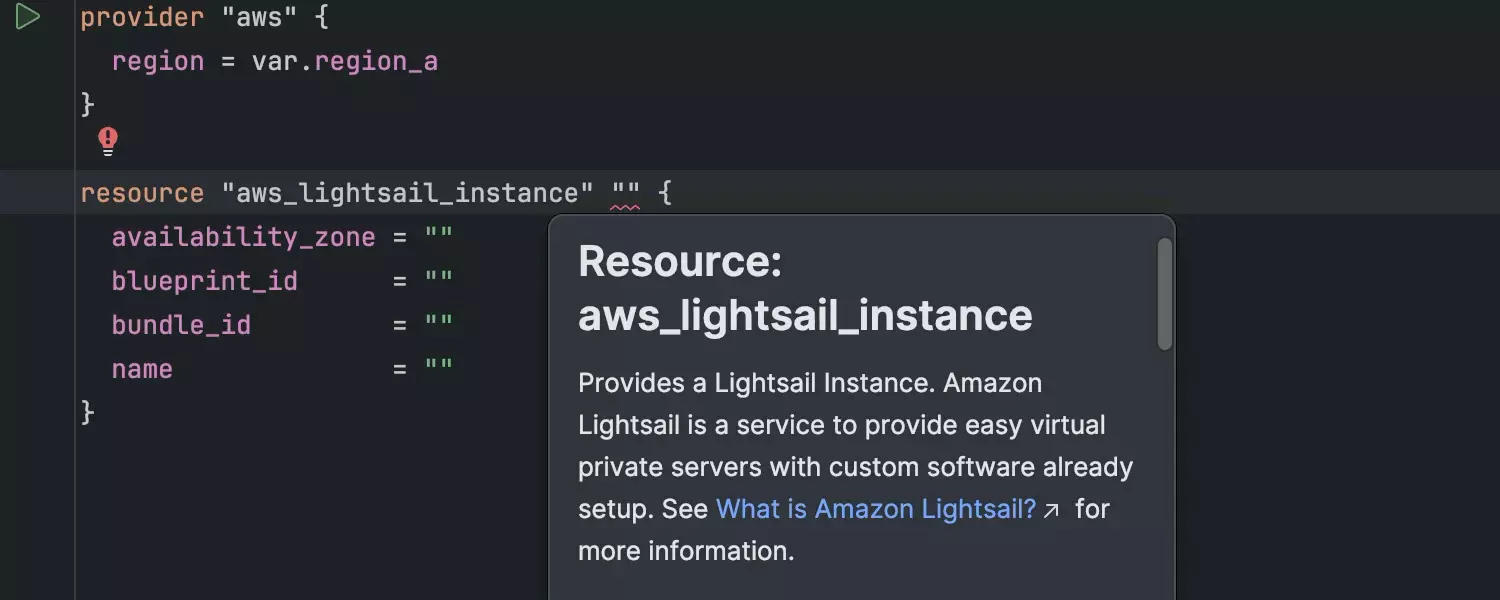Click the "aws" provider name string
This screenshot has height=600, width=1500.
259,18
